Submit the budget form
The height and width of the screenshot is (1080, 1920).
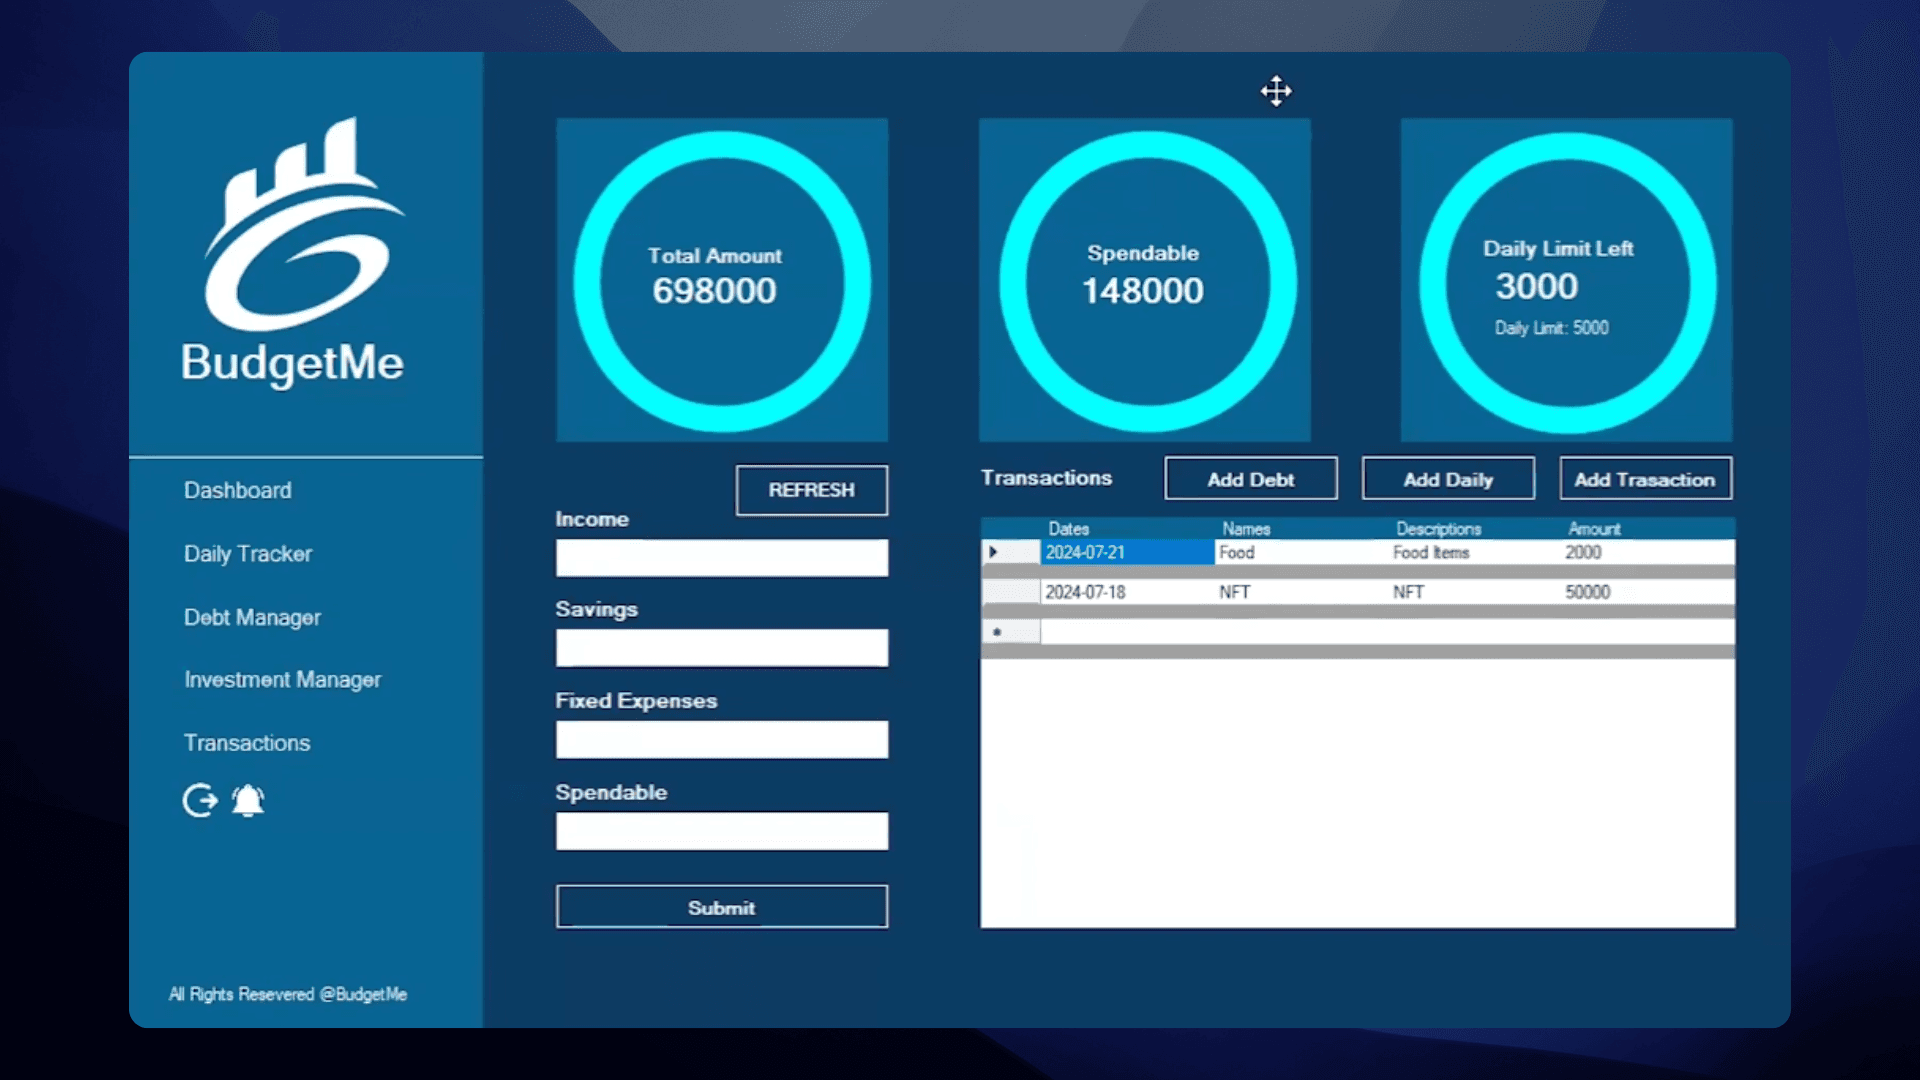pyautogui.click(x=721, y=907)
